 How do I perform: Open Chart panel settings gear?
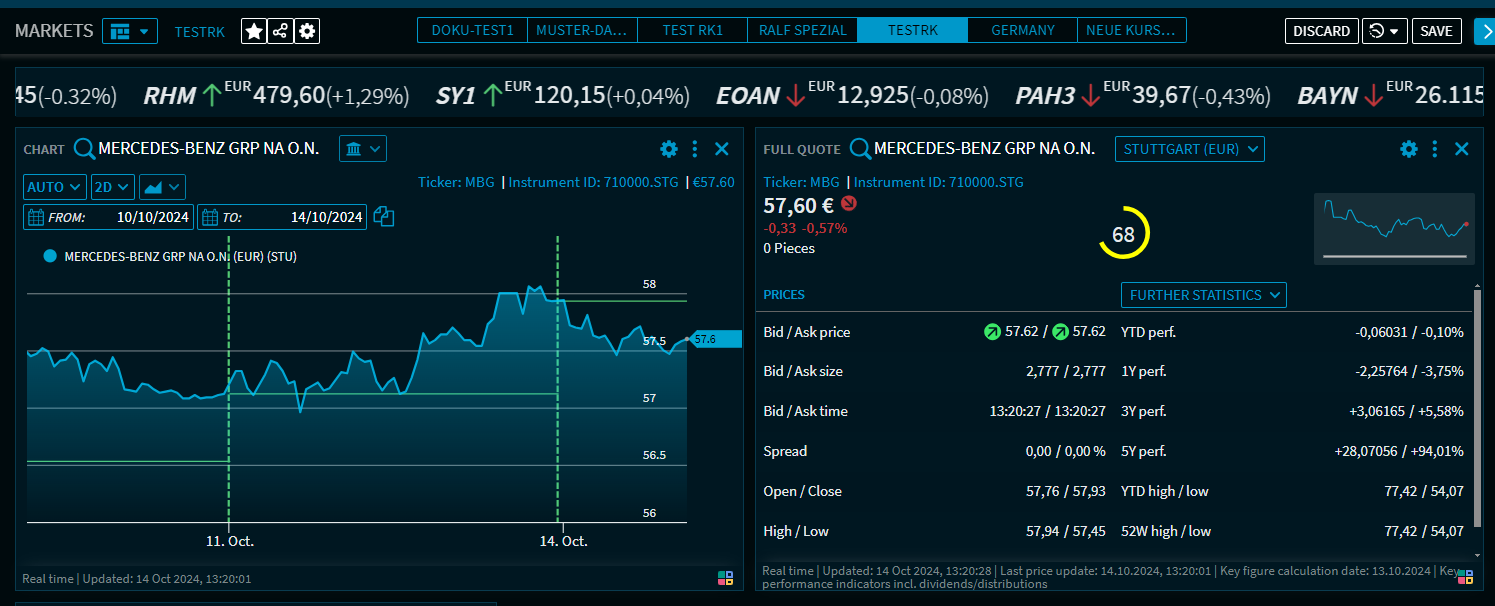tap(669, 149)
